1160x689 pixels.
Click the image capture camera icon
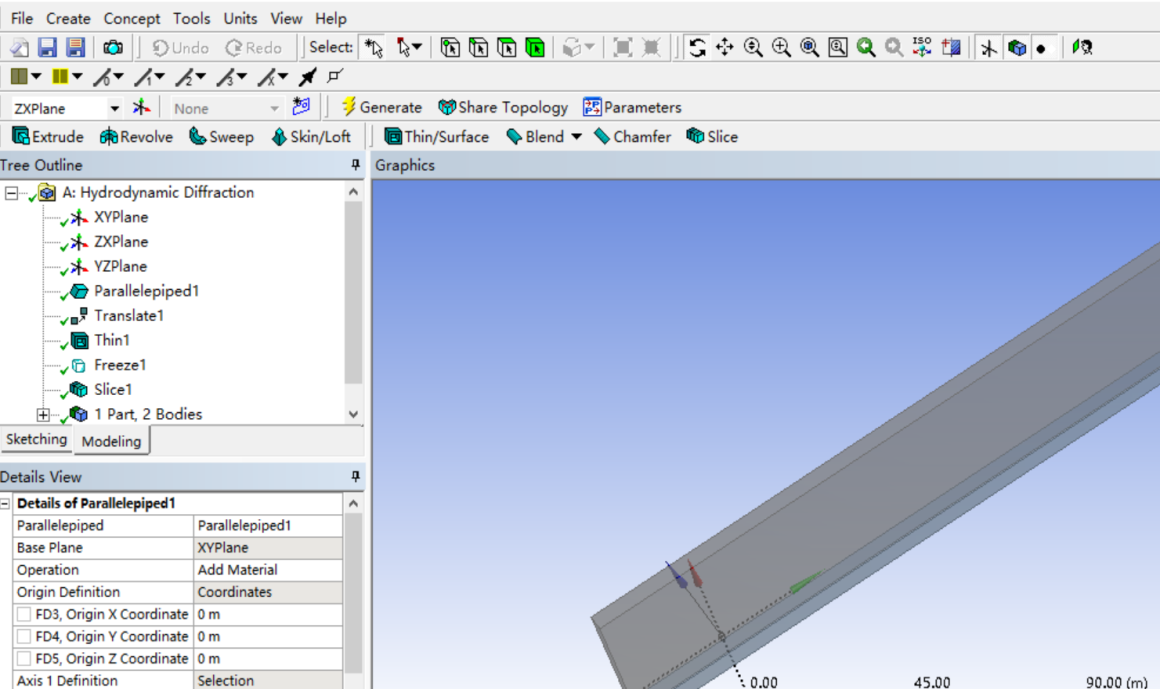(114, 47)
